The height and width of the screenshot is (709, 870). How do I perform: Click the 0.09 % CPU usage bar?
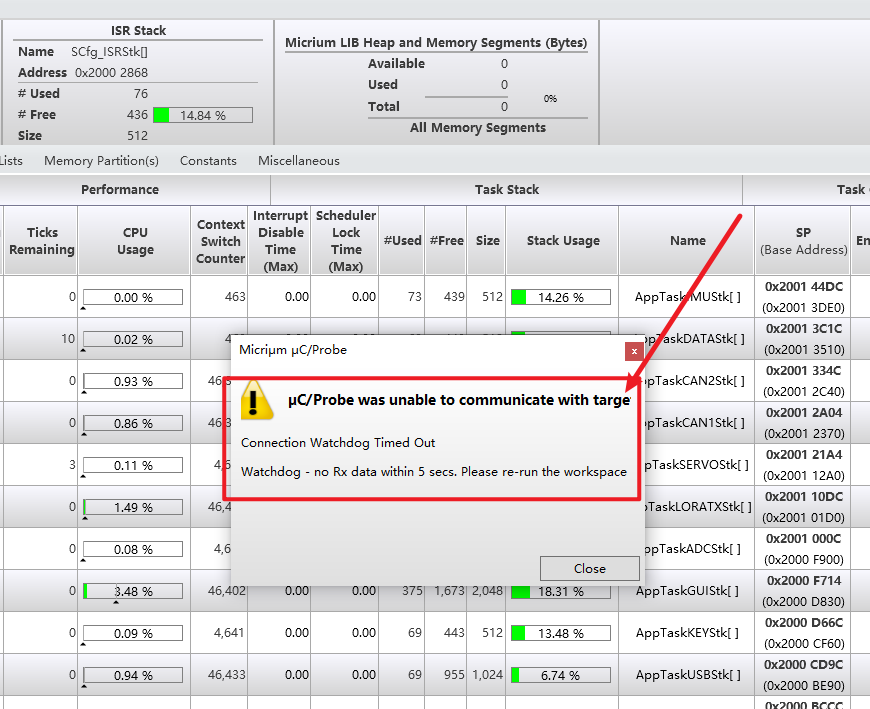point(133,634)
